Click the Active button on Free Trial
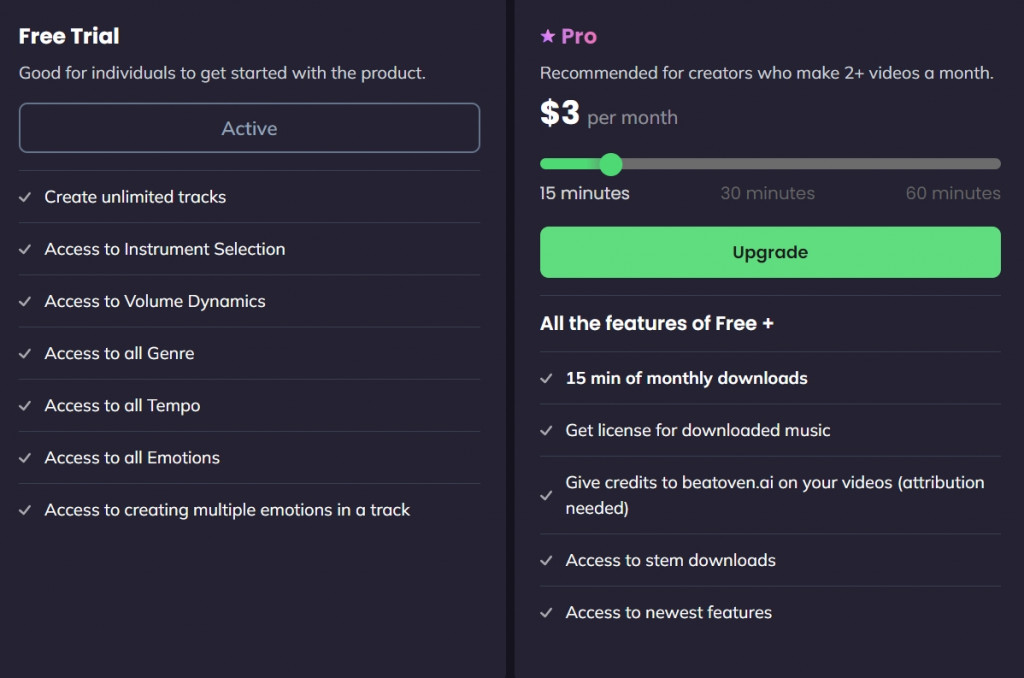Image resolution: width=1024 pixels, height=678 pixels. pos(249,128)
